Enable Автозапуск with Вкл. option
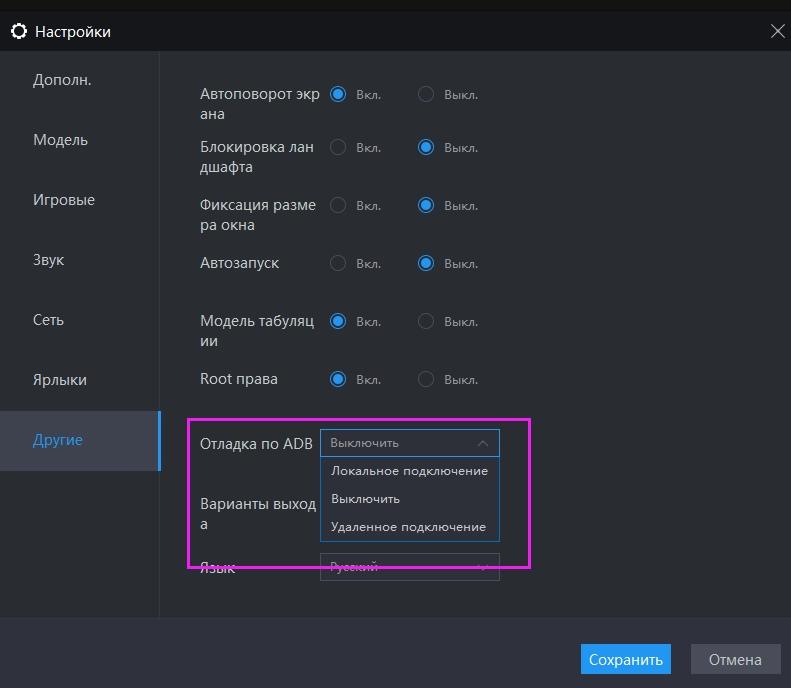 coord(338,264)
